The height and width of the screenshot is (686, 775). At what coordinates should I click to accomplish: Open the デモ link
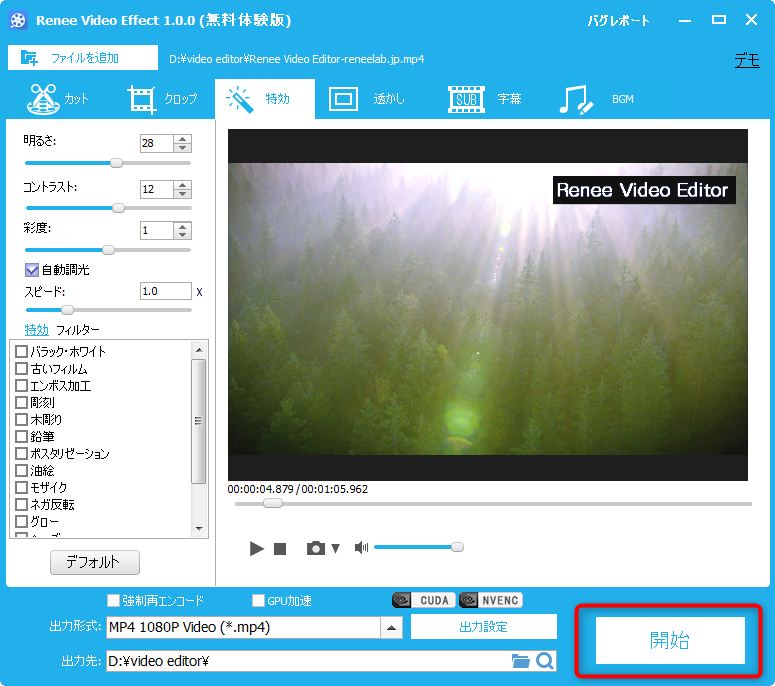747,61
